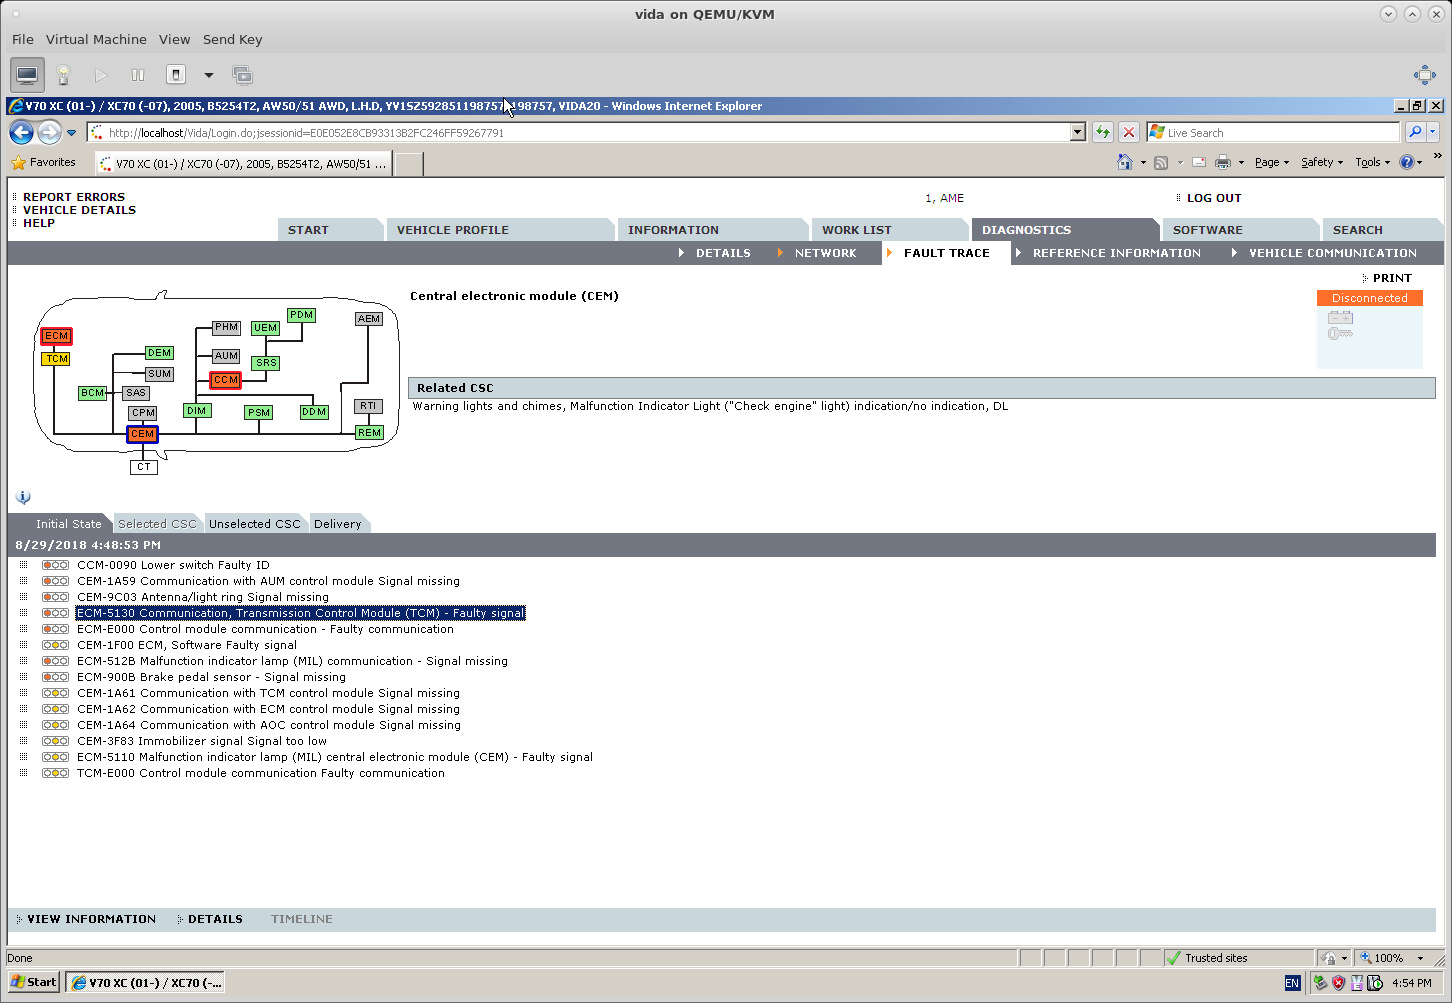Expand the shutdown options arrow

coord(208,75)
